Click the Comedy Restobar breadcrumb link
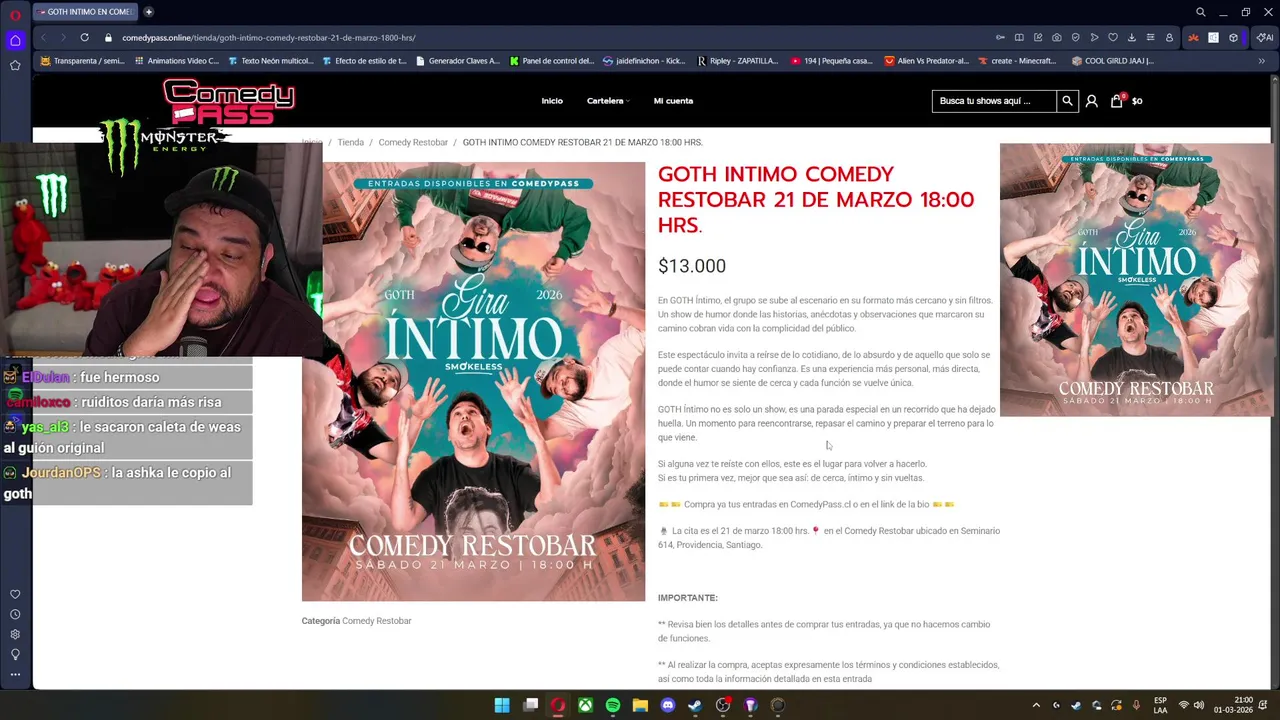 [413, 142]
